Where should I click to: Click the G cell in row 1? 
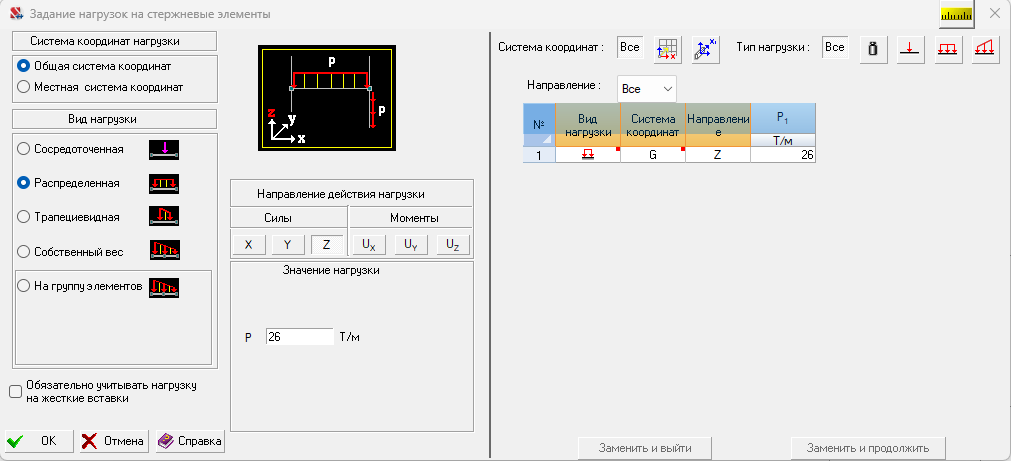click(x=653, y=155)
